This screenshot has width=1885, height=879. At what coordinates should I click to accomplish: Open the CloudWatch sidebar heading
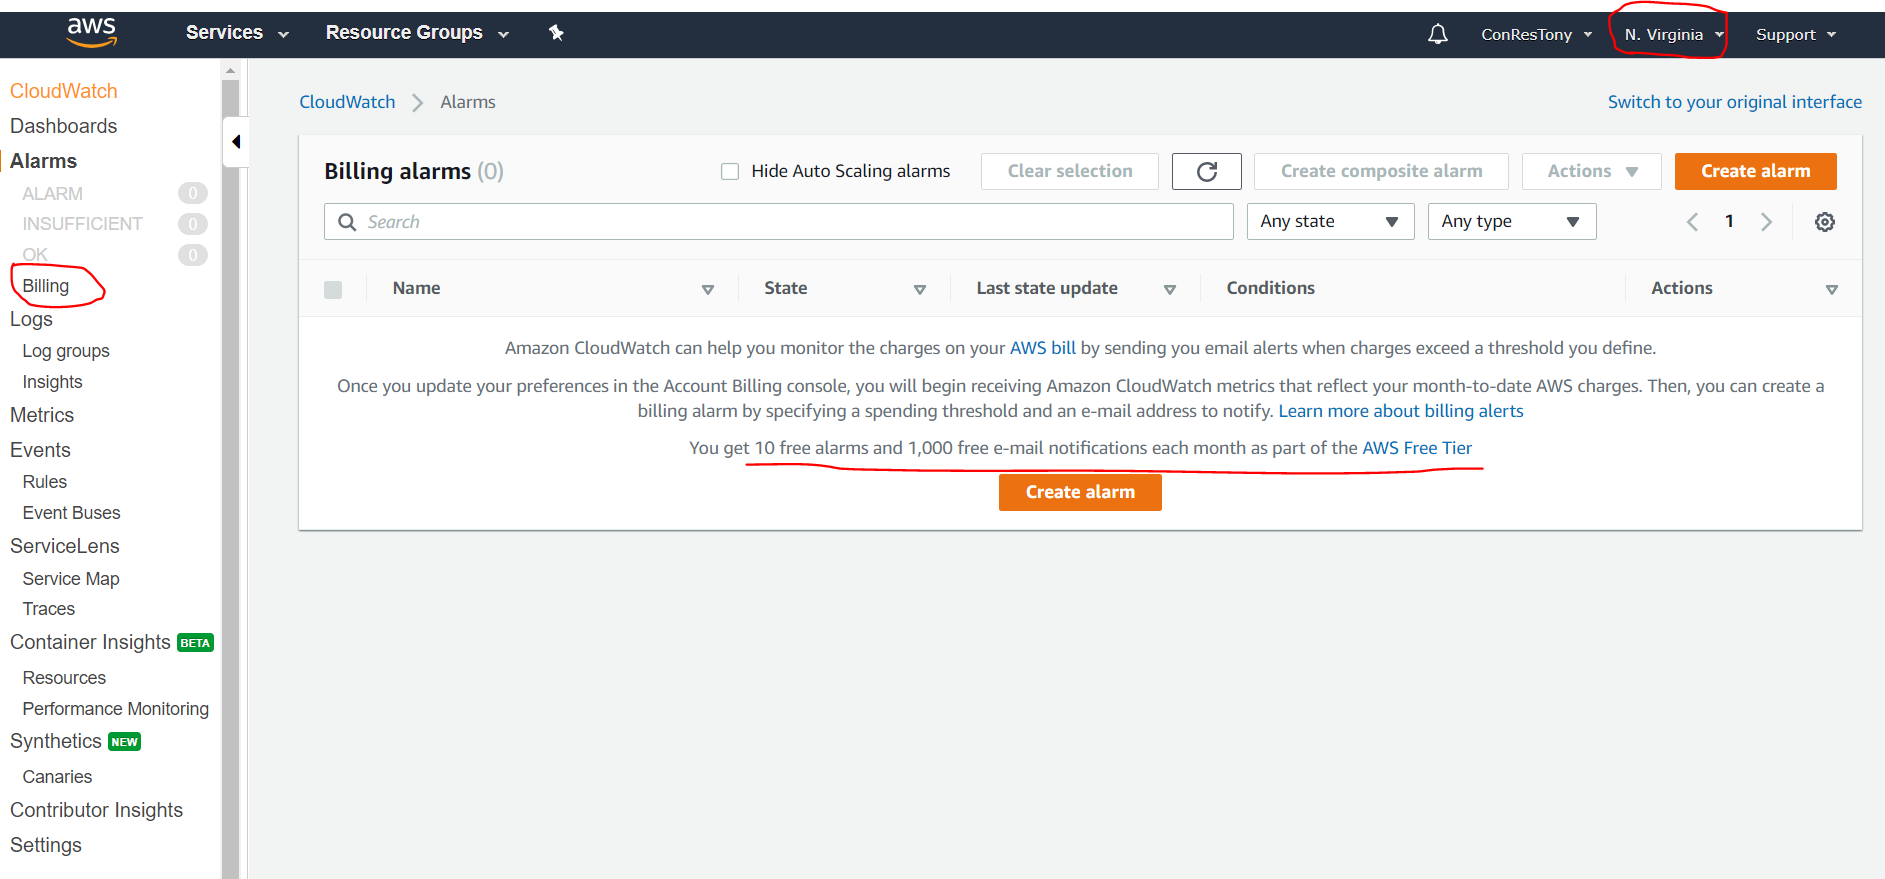pos(64,91)
